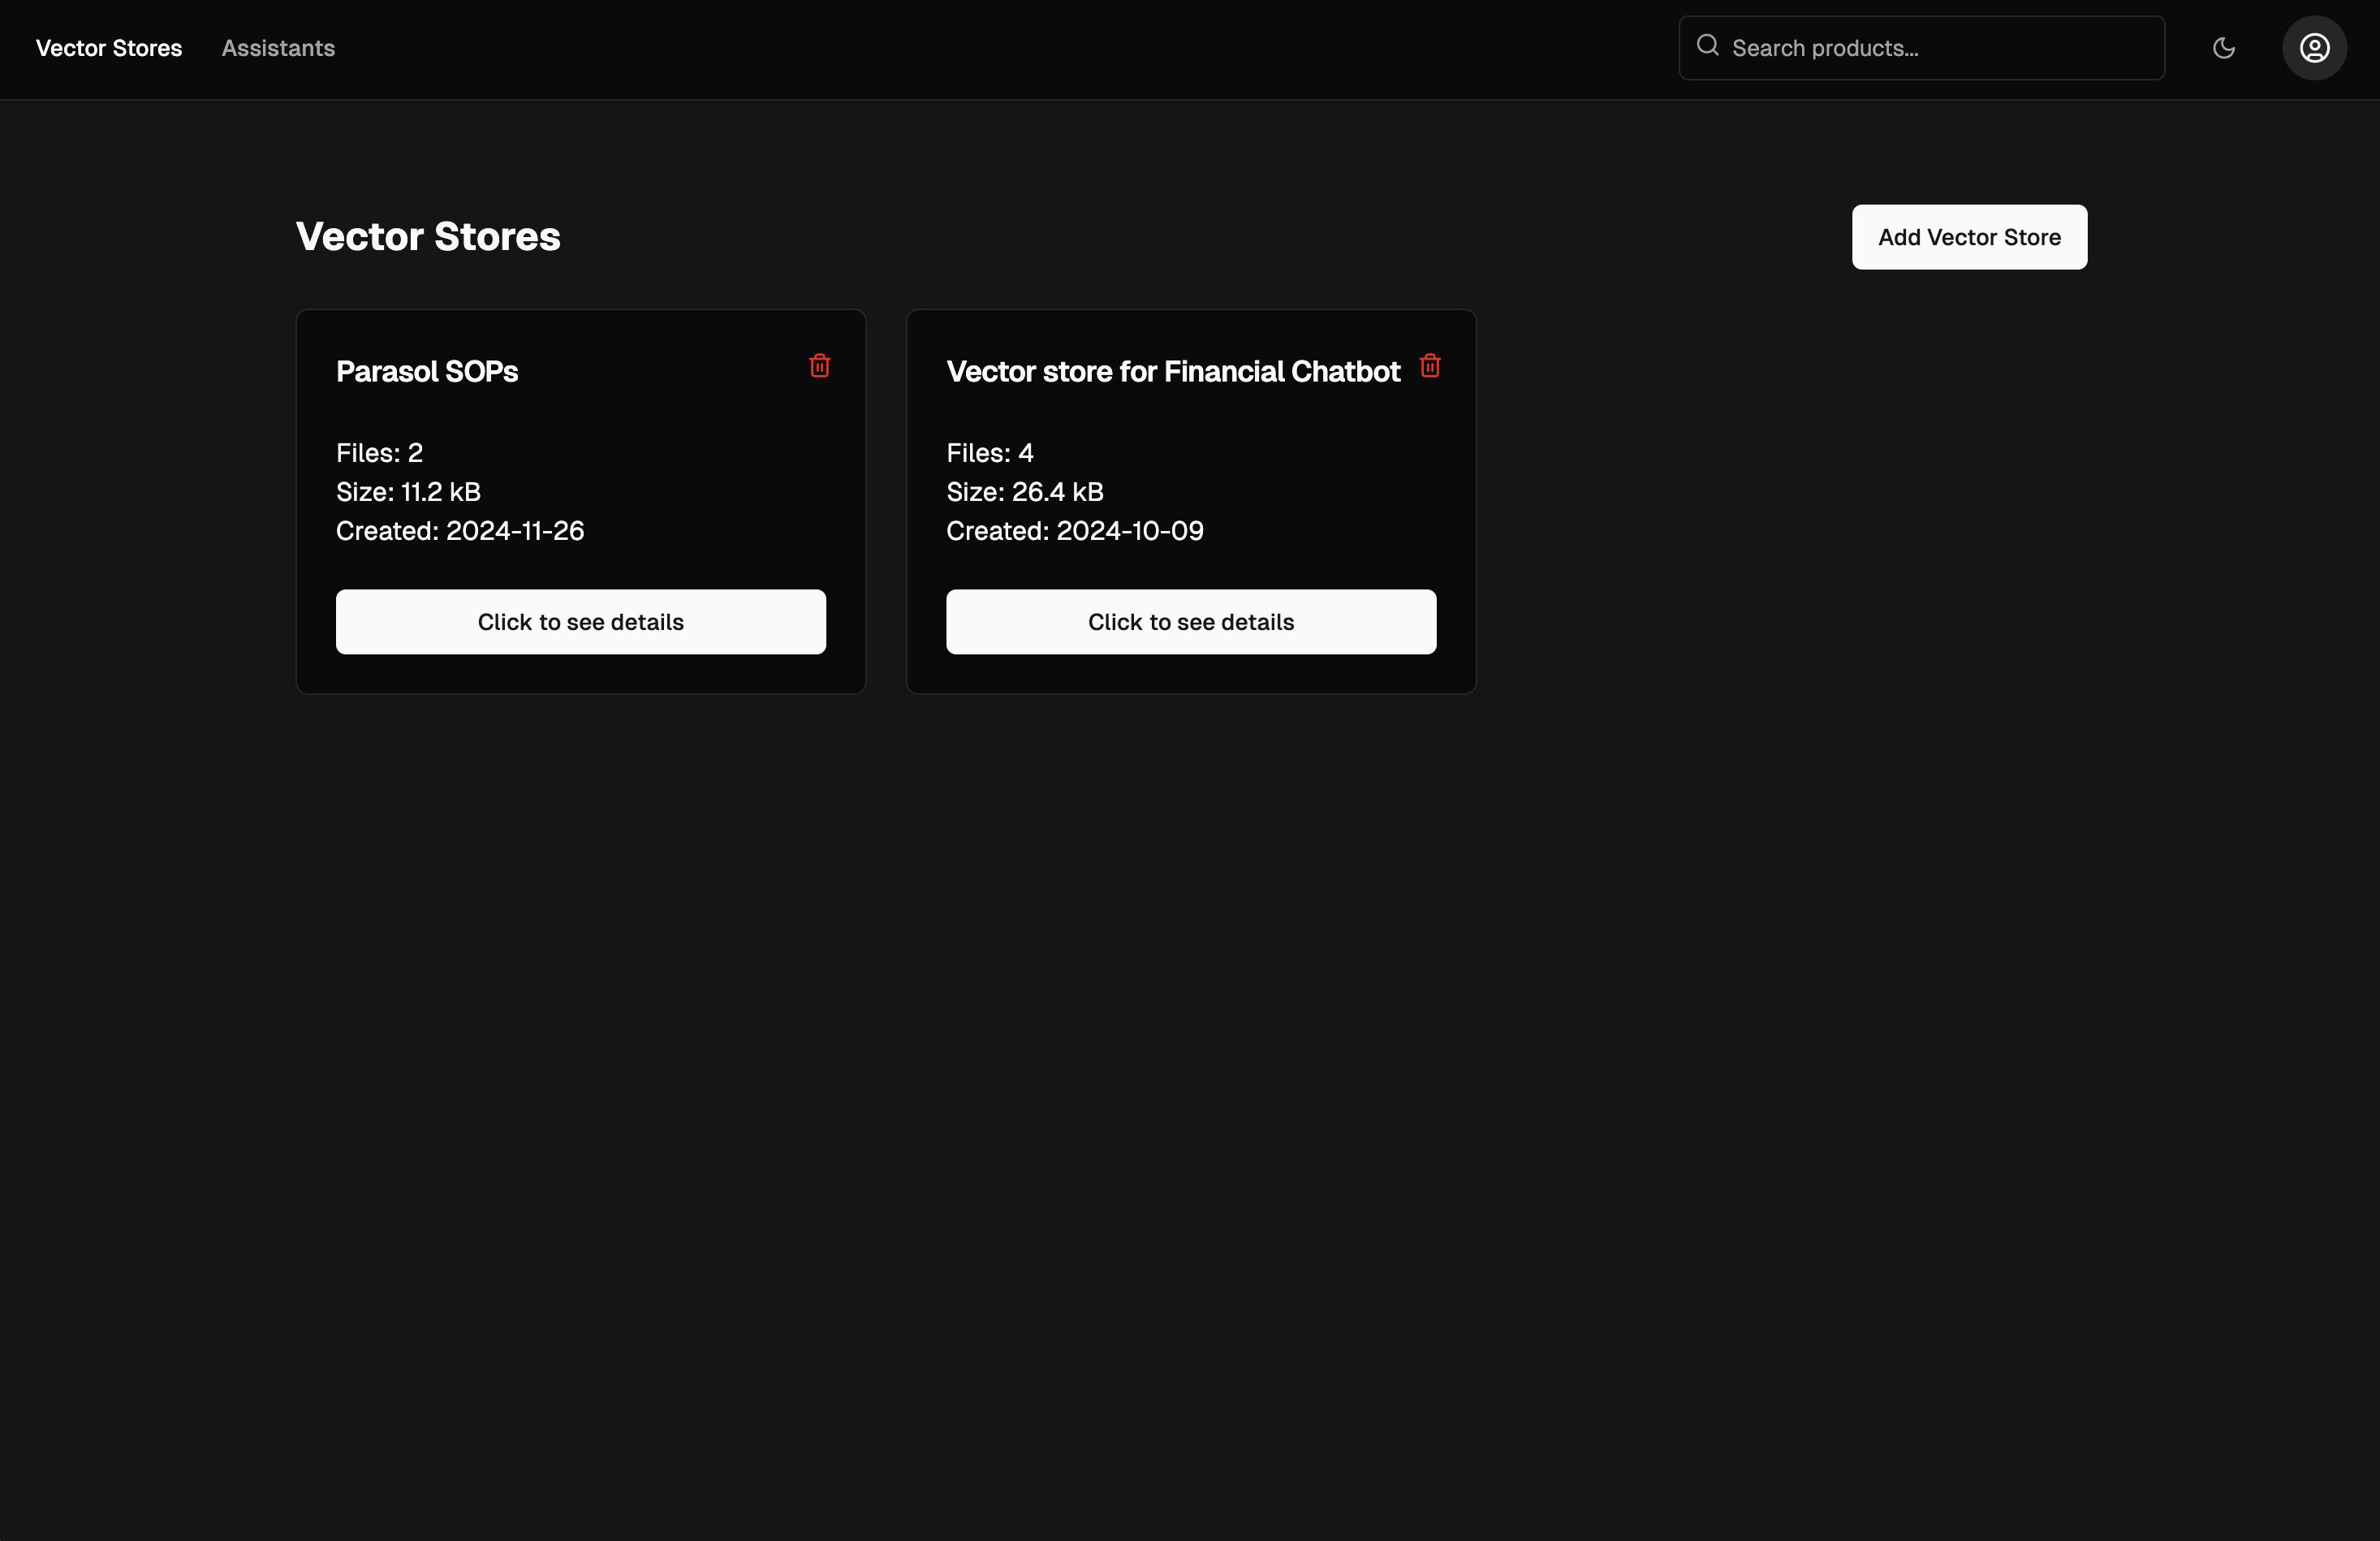Image resolution: width=2380 pixels, height=1541 pixels.
Task: Click the Size: 11.2 kB text
Action: click(x=408, y=492)
